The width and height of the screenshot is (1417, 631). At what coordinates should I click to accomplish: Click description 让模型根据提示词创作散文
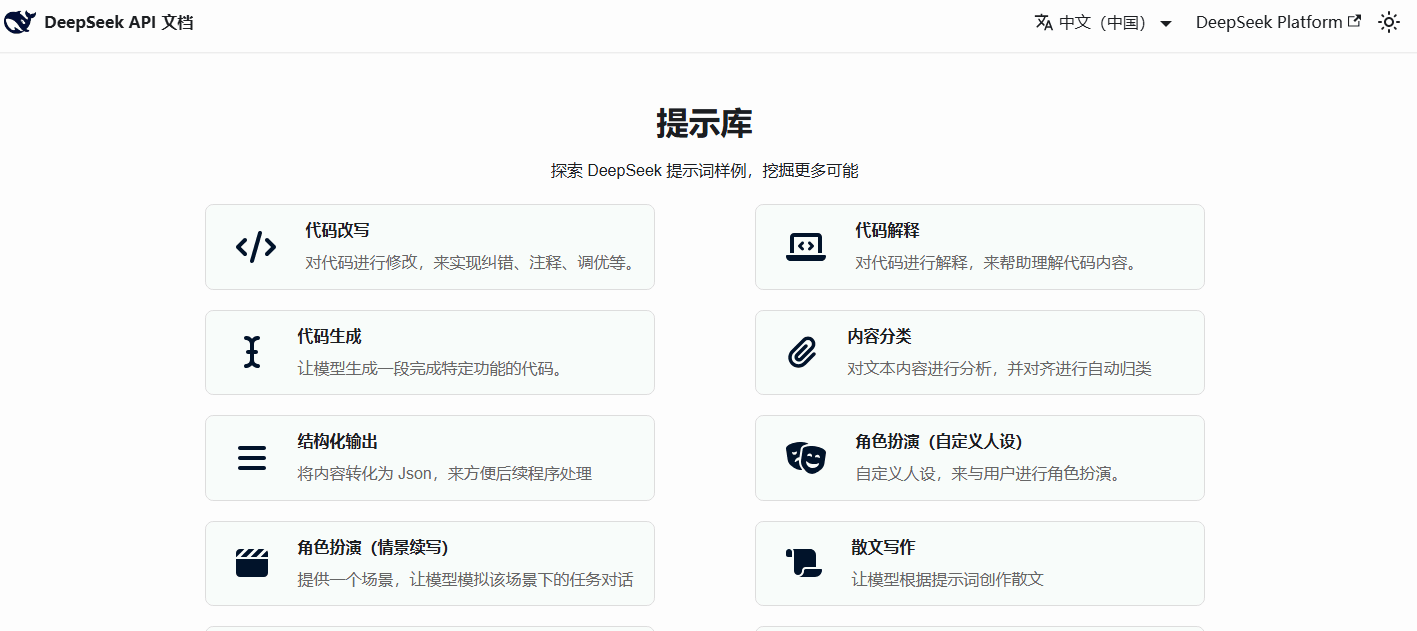[947, 579]
